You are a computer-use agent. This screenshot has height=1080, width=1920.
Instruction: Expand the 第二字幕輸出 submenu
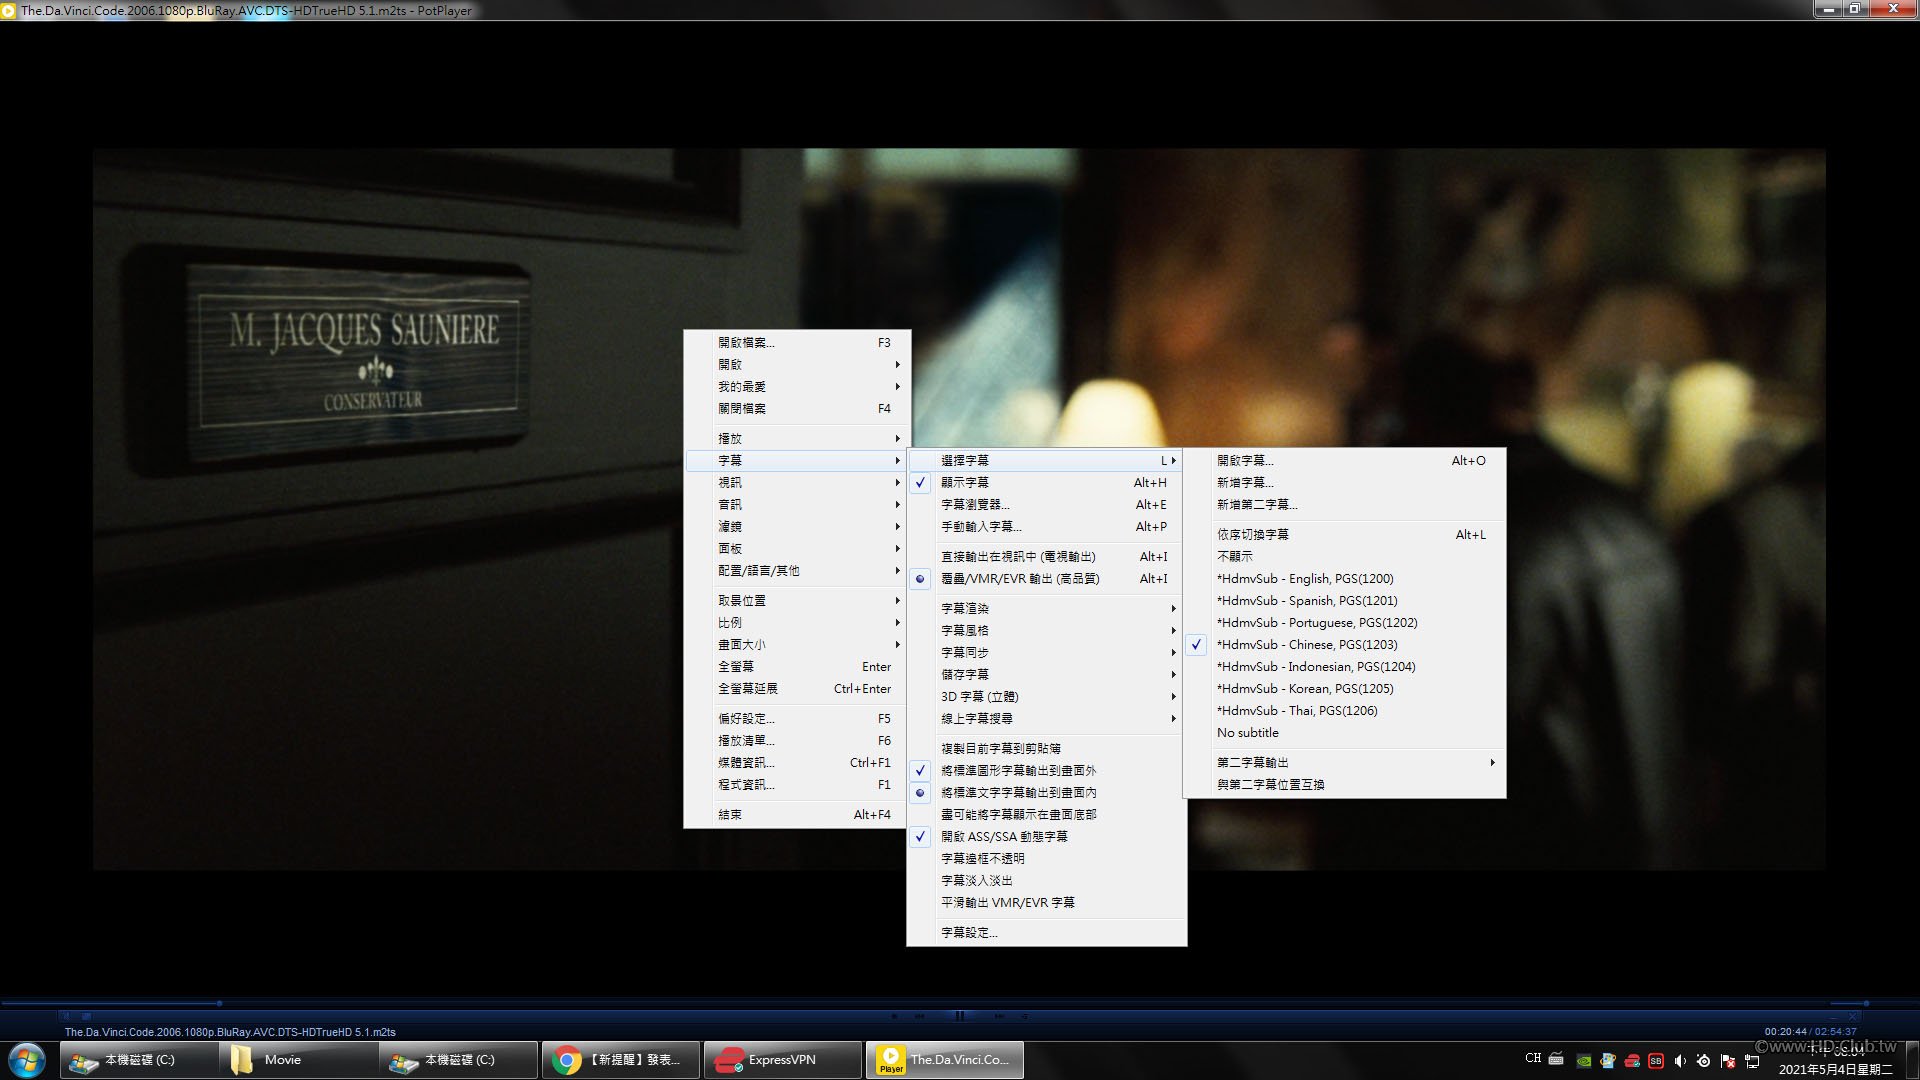click(x=1344, y=763)
